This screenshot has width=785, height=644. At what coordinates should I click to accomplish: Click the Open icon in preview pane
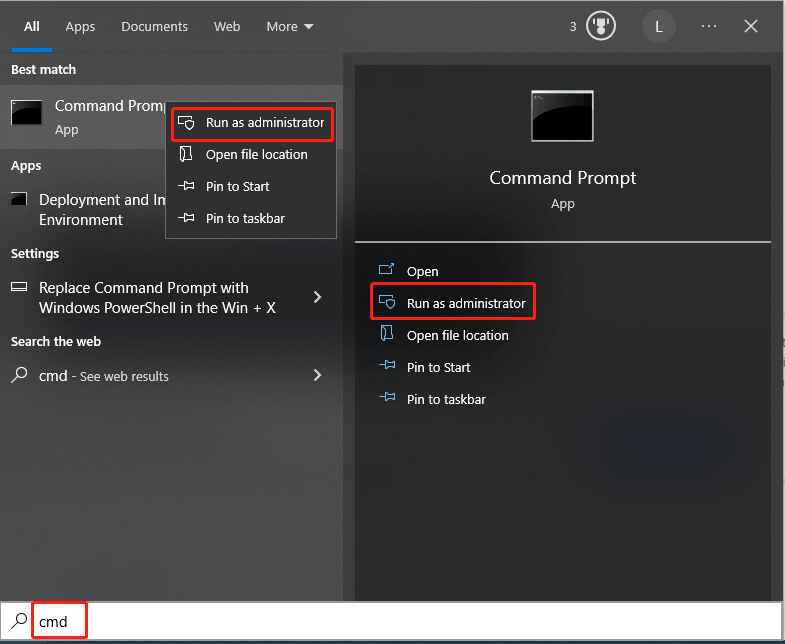click(386, 269)
